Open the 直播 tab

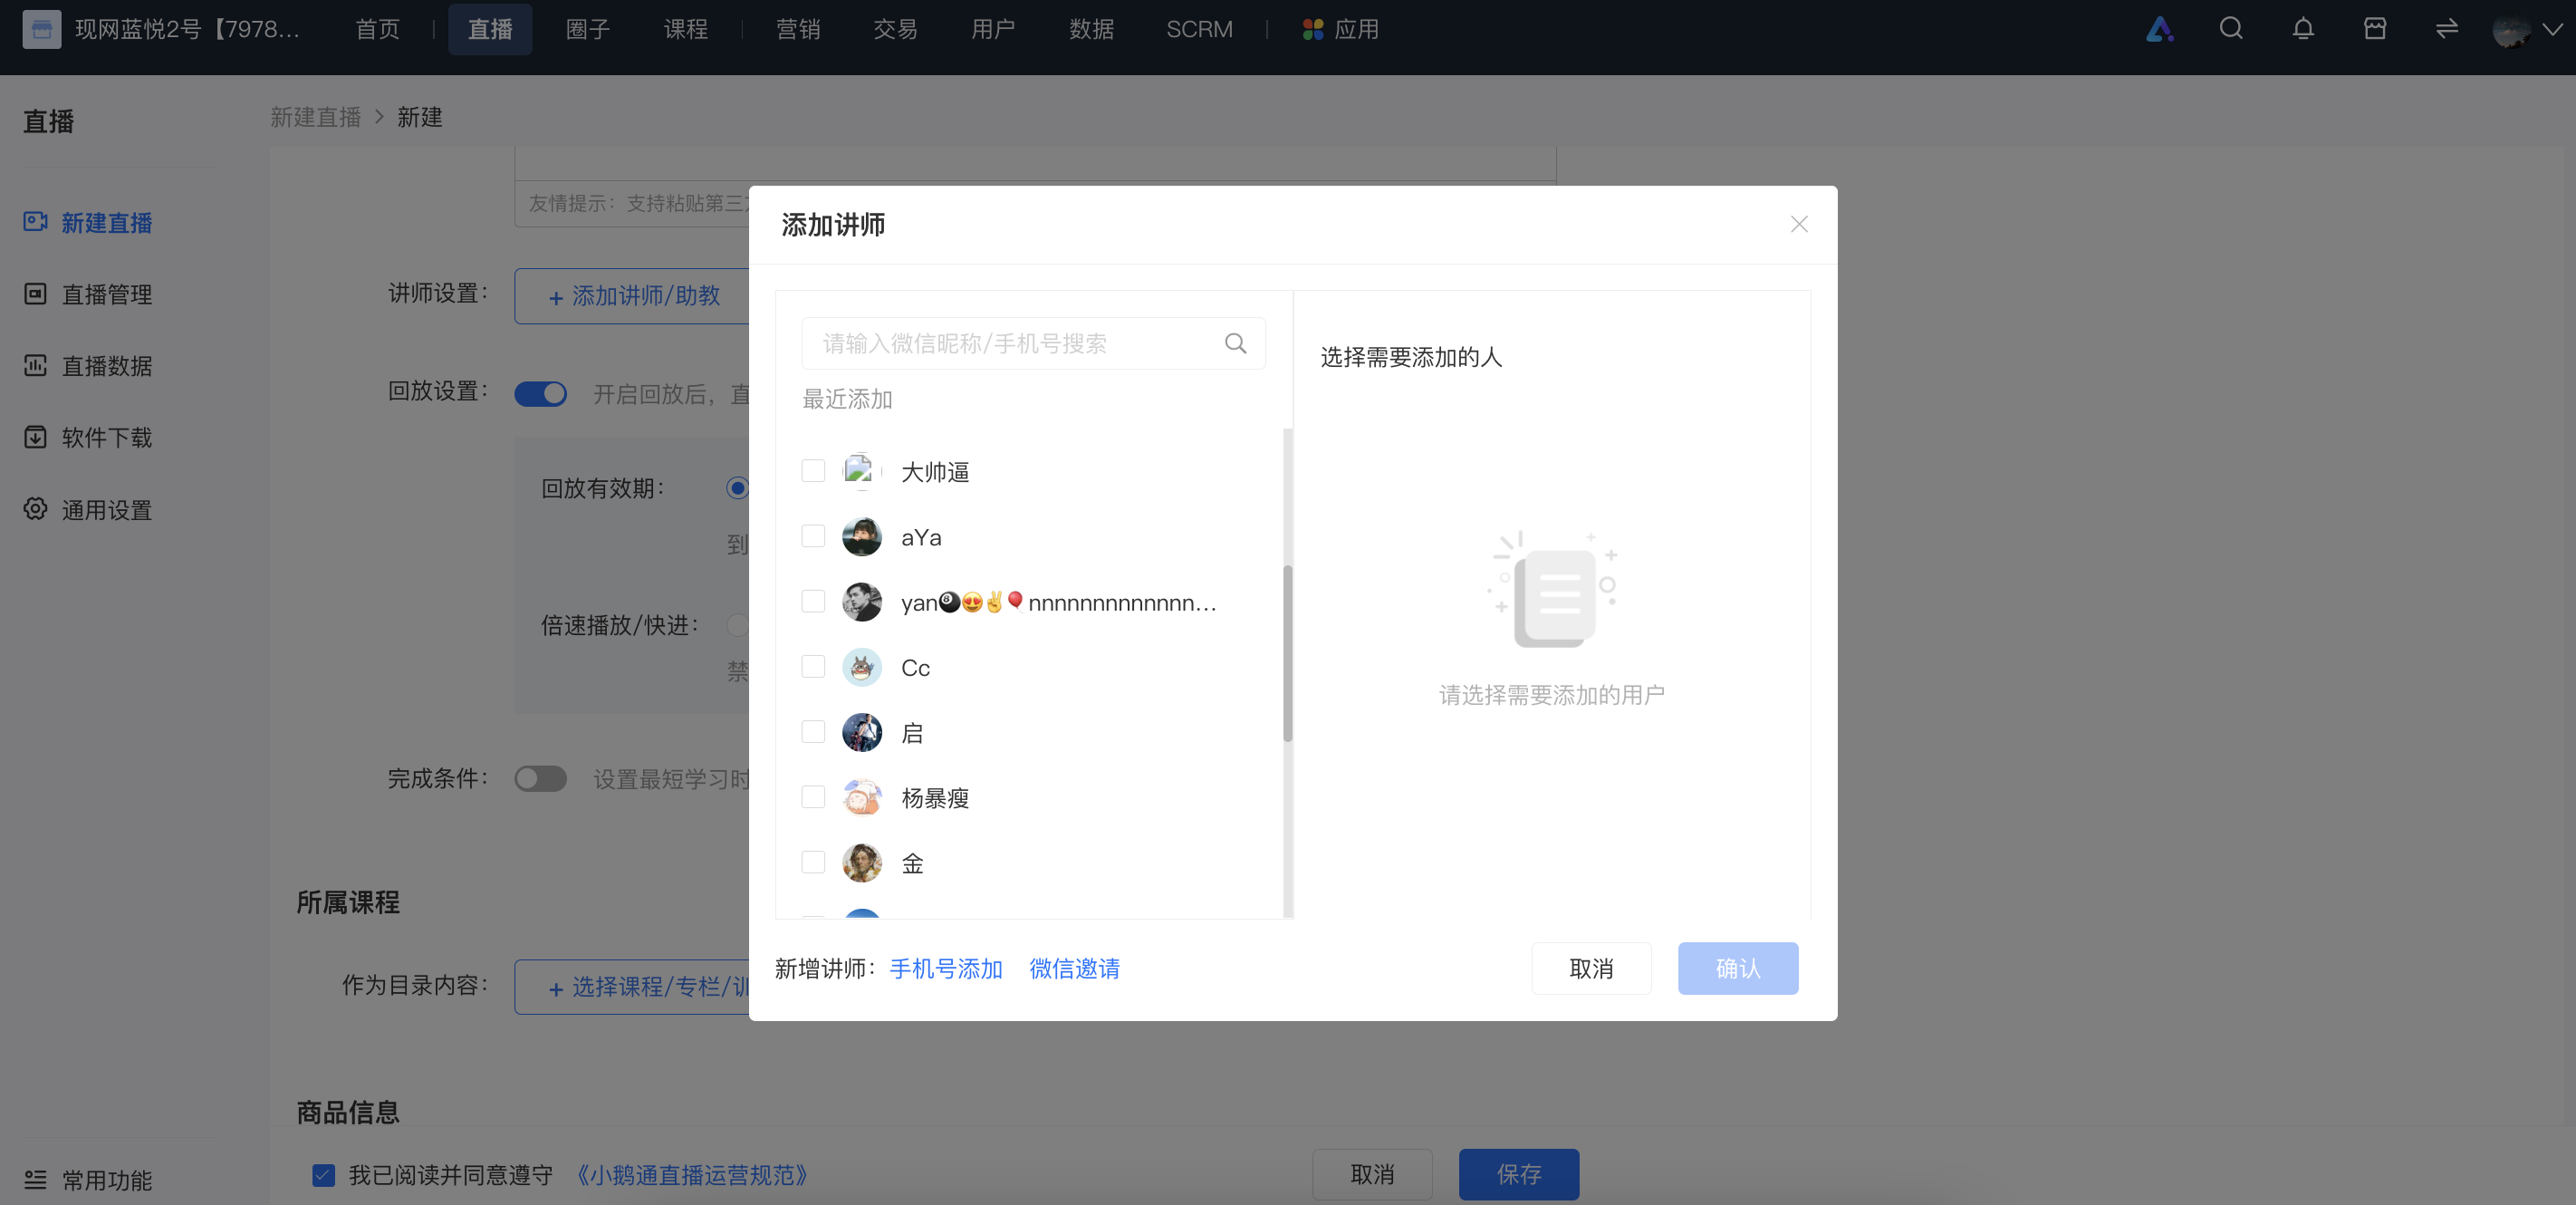(x=490, y=29)
